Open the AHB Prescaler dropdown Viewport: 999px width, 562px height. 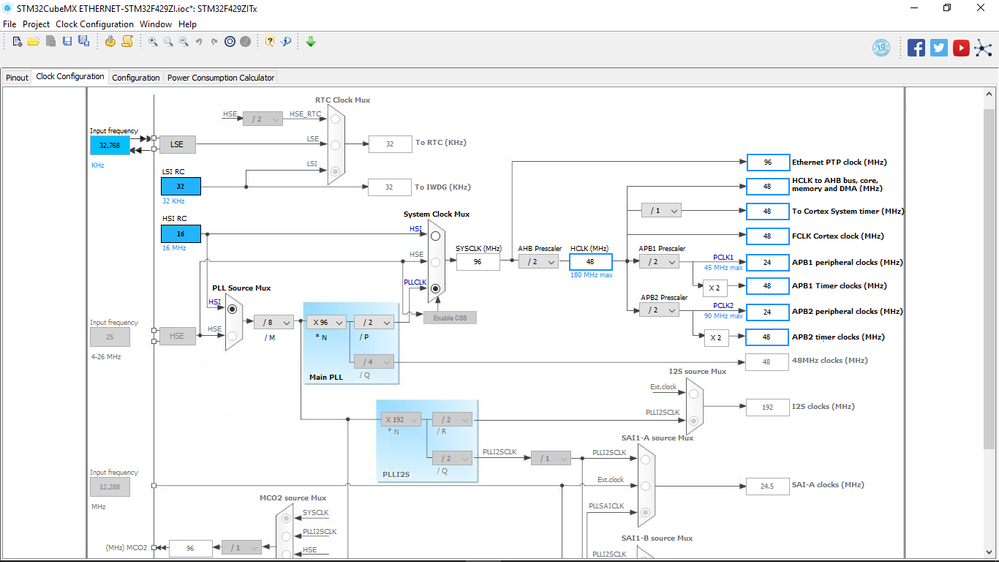(x=539, y=262)
